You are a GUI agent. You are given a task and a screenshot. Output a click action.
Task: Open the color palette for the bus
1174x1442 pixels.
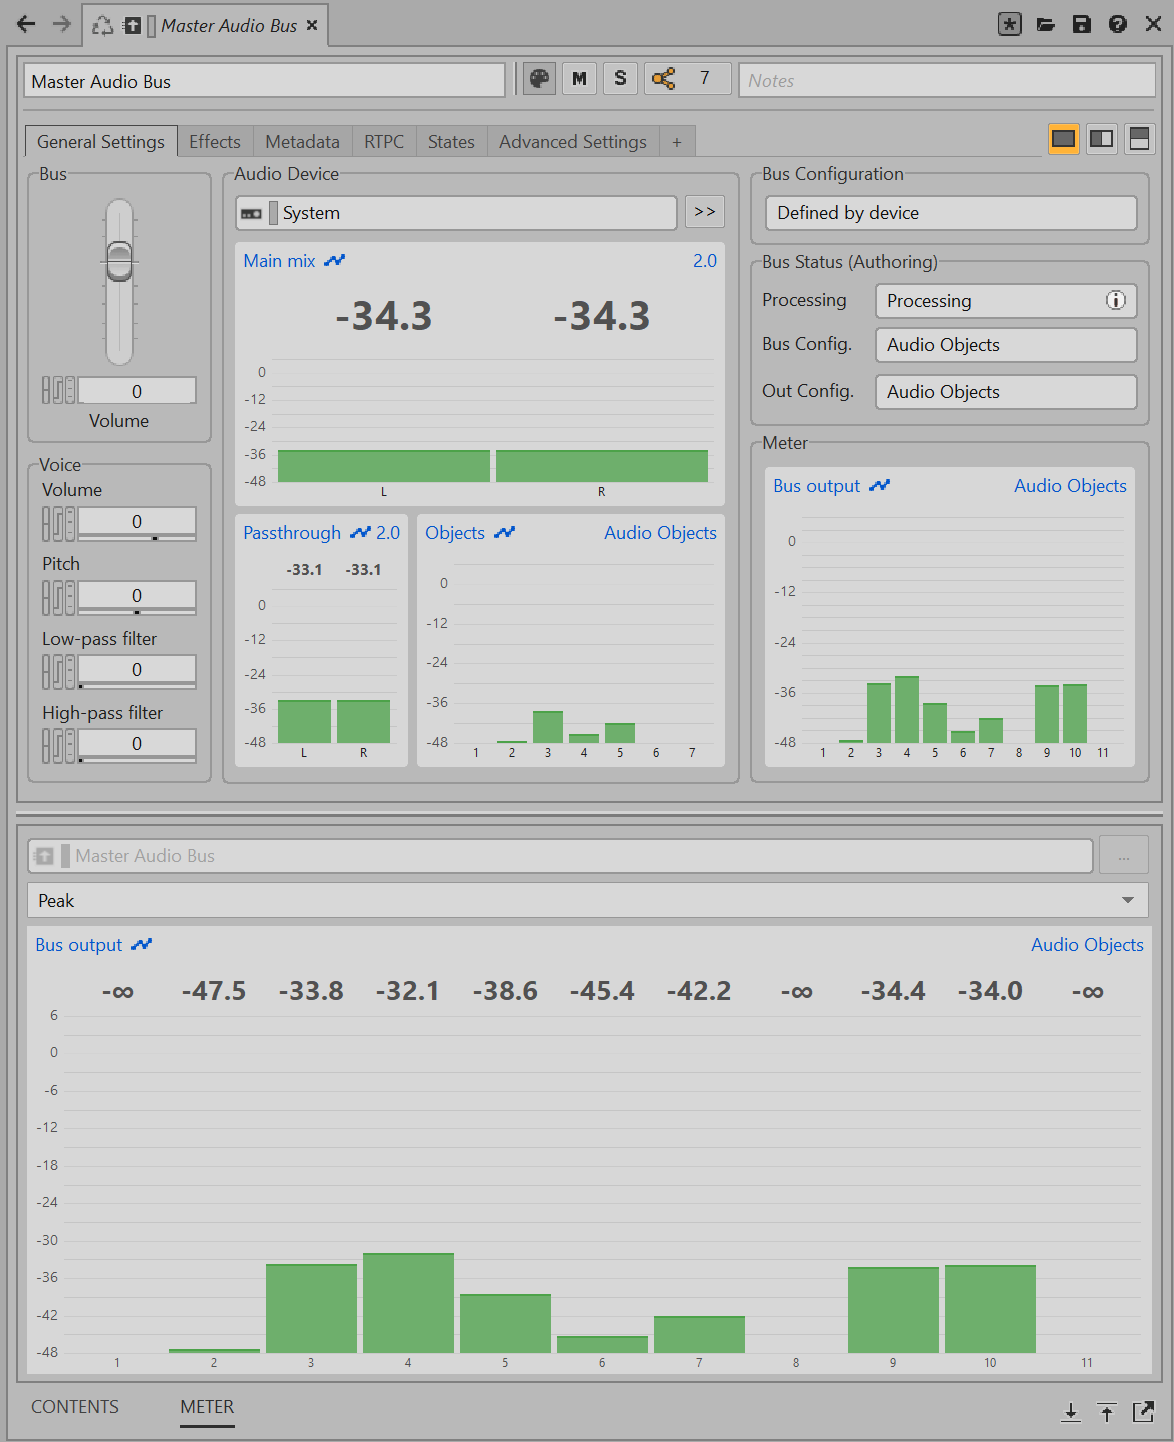(x=539, y=79)
